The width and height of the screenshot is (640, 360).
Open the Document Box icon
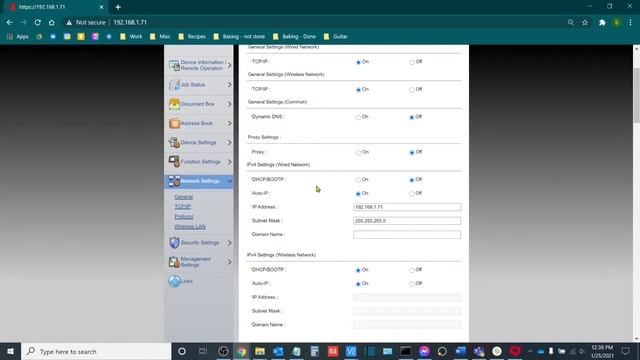pyautogui.click(x=174, y=104)
